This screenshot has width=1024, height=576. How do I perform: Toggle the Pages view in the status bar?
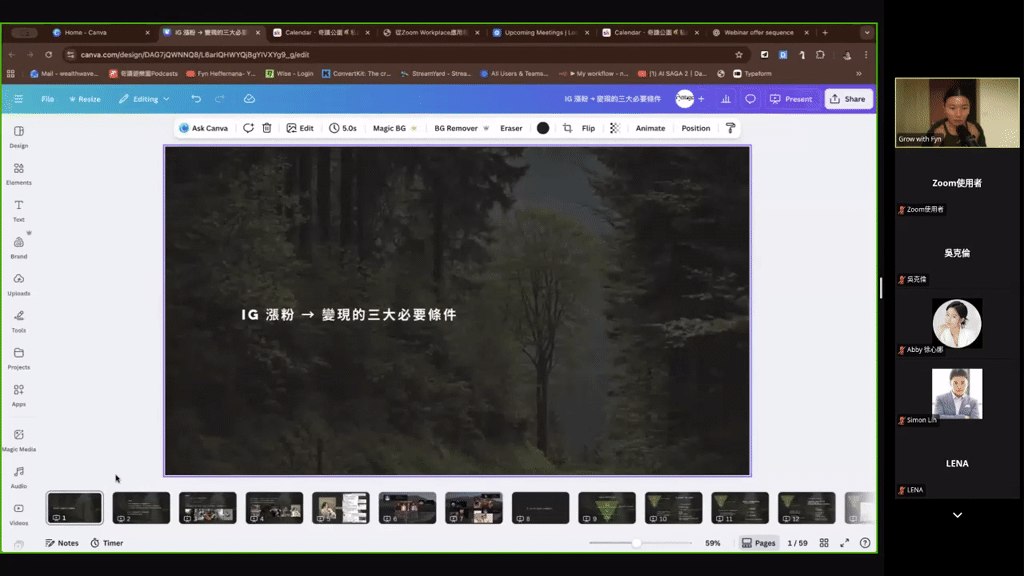click(x=758, y=542)
